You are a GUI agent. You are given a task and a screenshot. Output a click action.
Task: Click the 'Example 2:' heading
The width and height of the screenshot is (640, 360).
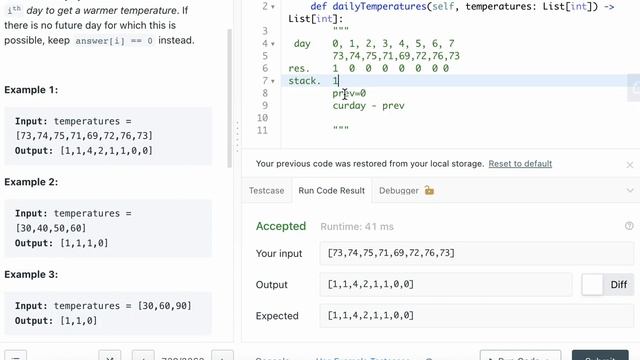pyautogui.click(x=31, y=182)
